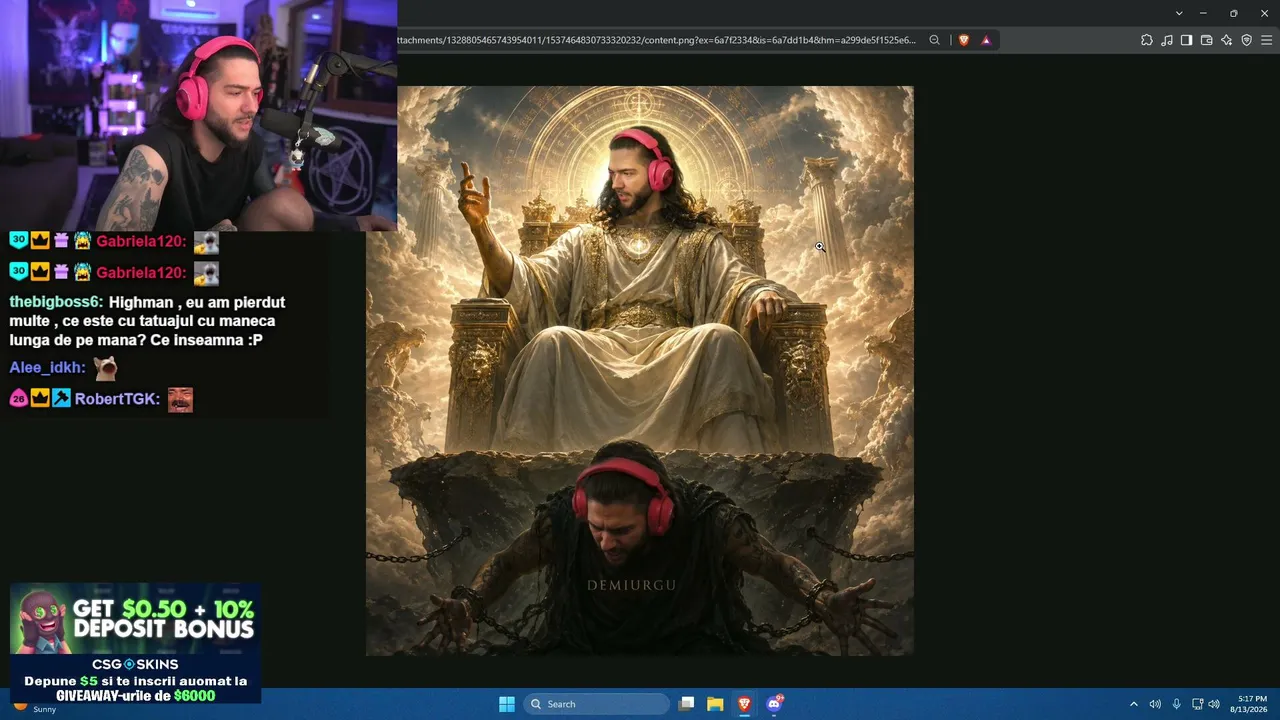Click the taskbar Search box

pyautogui.click(x=597, y=704)
